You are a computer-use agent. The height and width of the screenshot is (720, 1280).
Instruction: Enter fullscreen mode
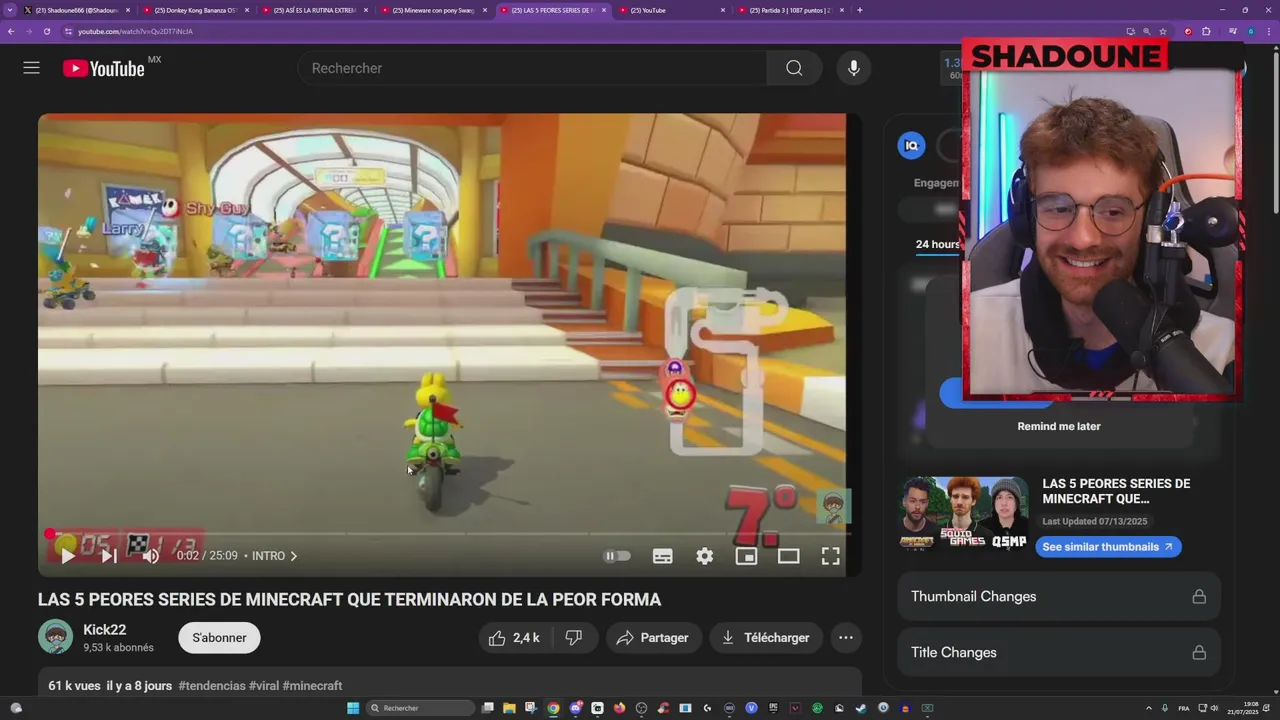point(830,556)
